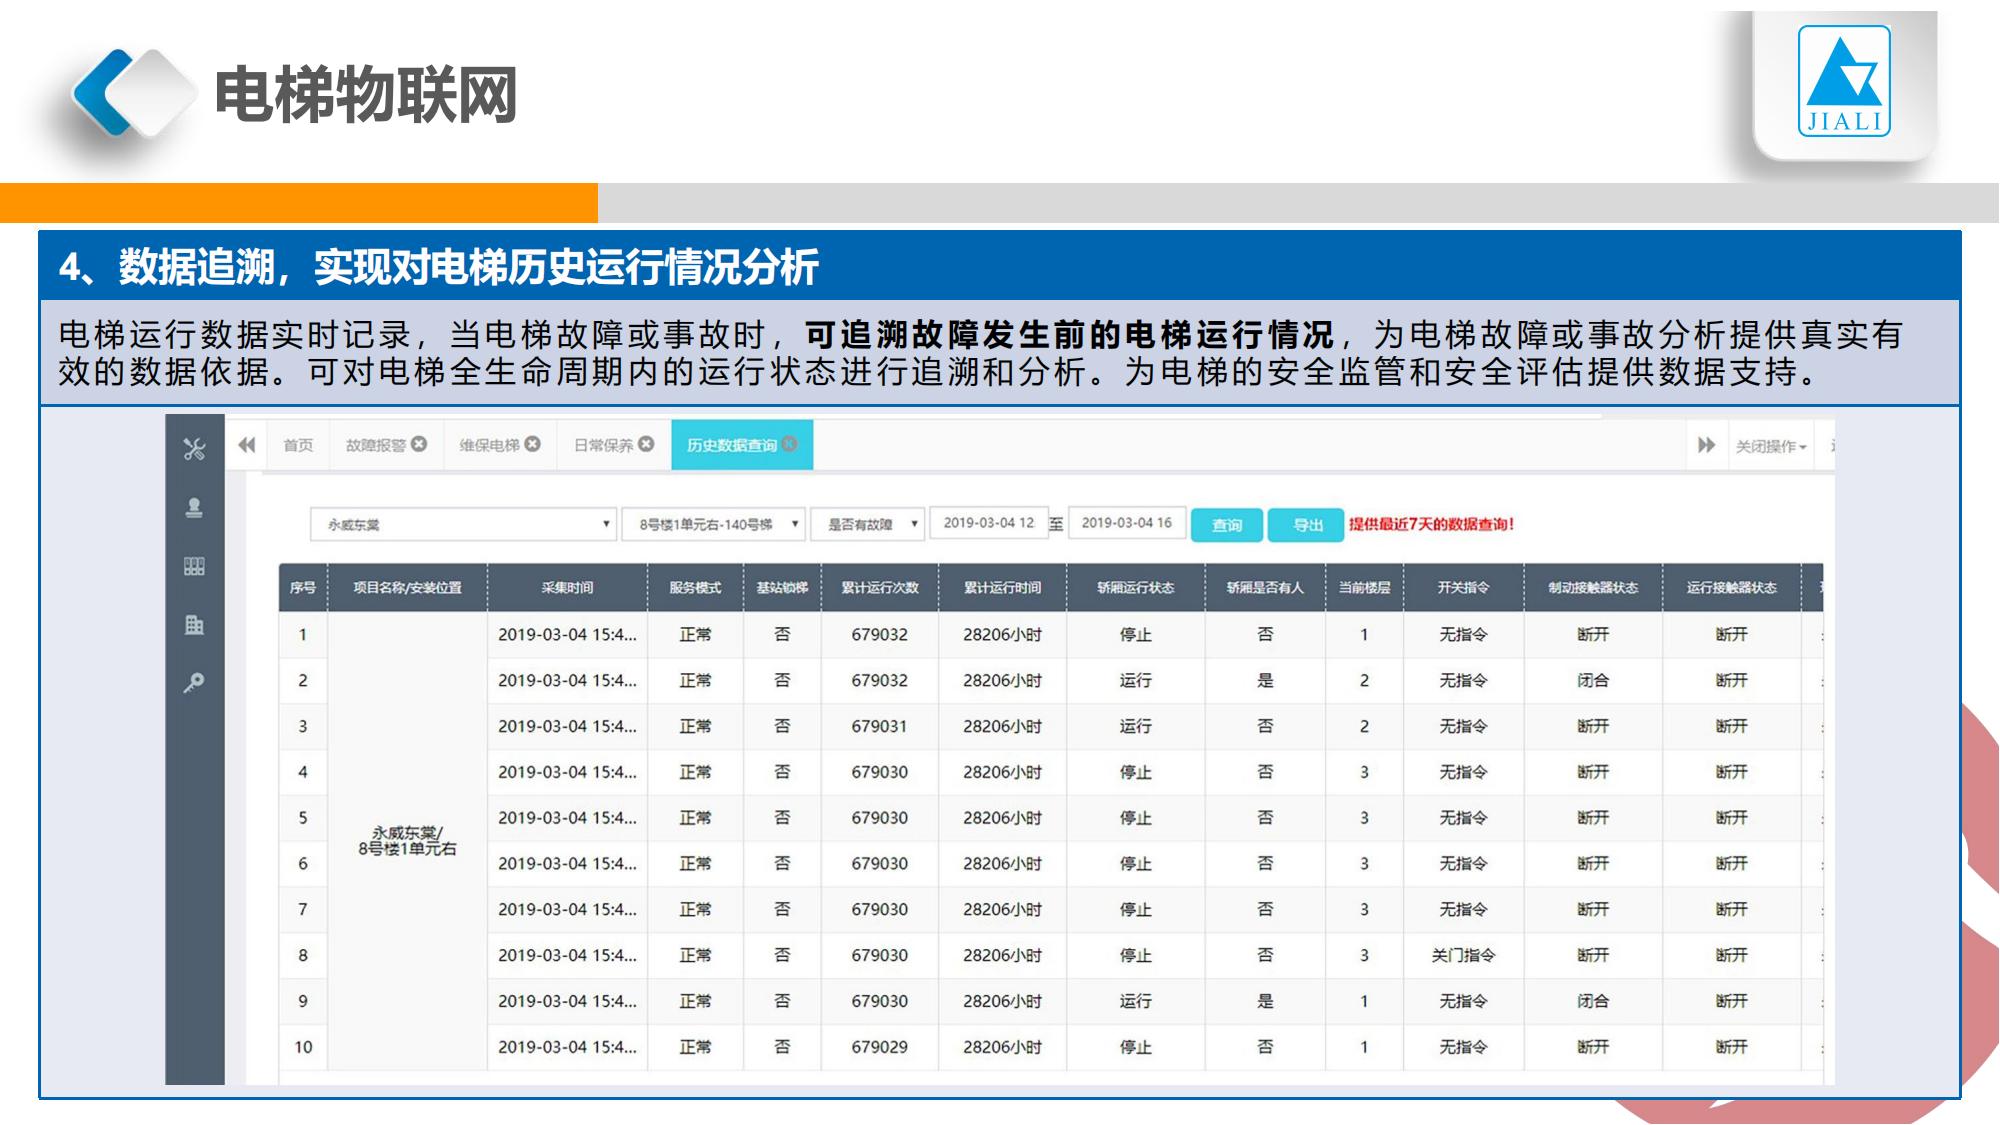
Task: Select the 历史数据查询 tab
Action: (x=731, y=445)
